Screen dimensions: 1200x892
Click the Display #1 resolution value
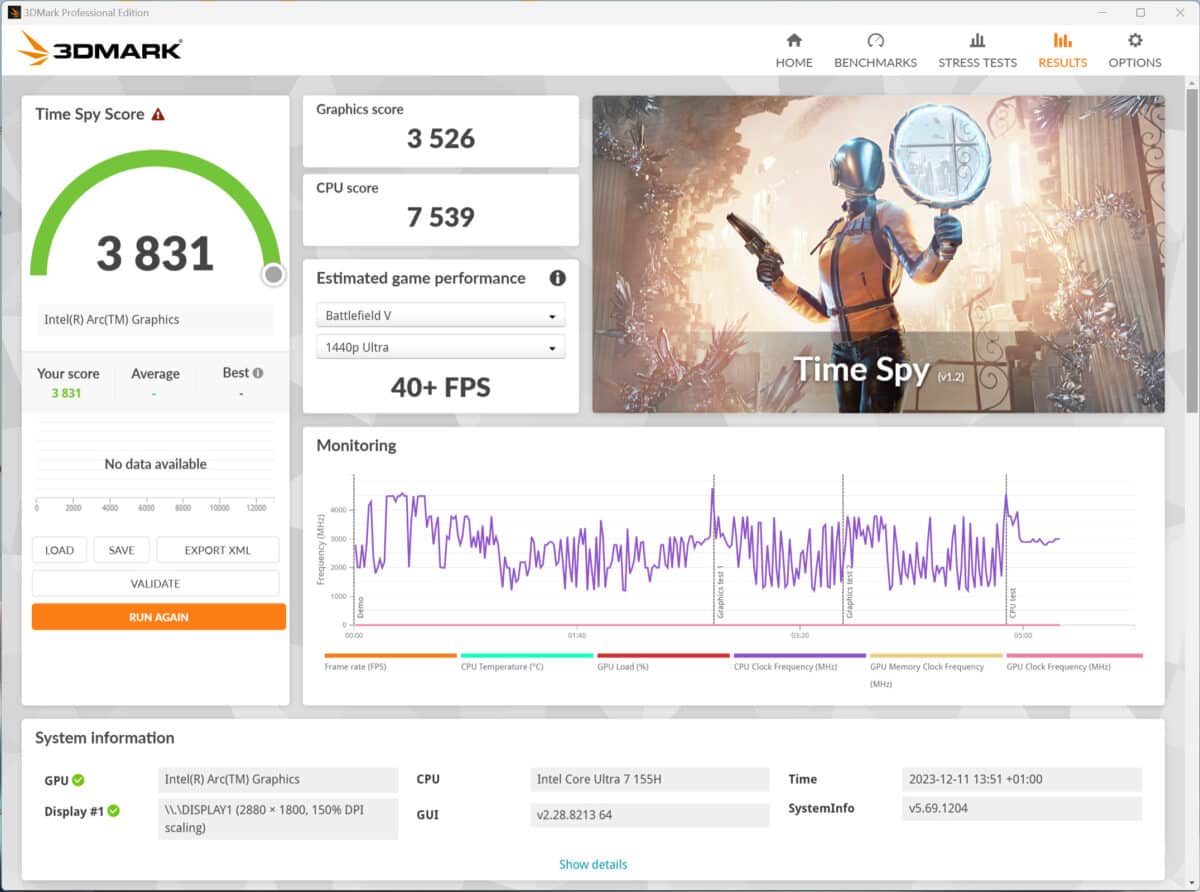pyautogui.click(x=278, y=819)
